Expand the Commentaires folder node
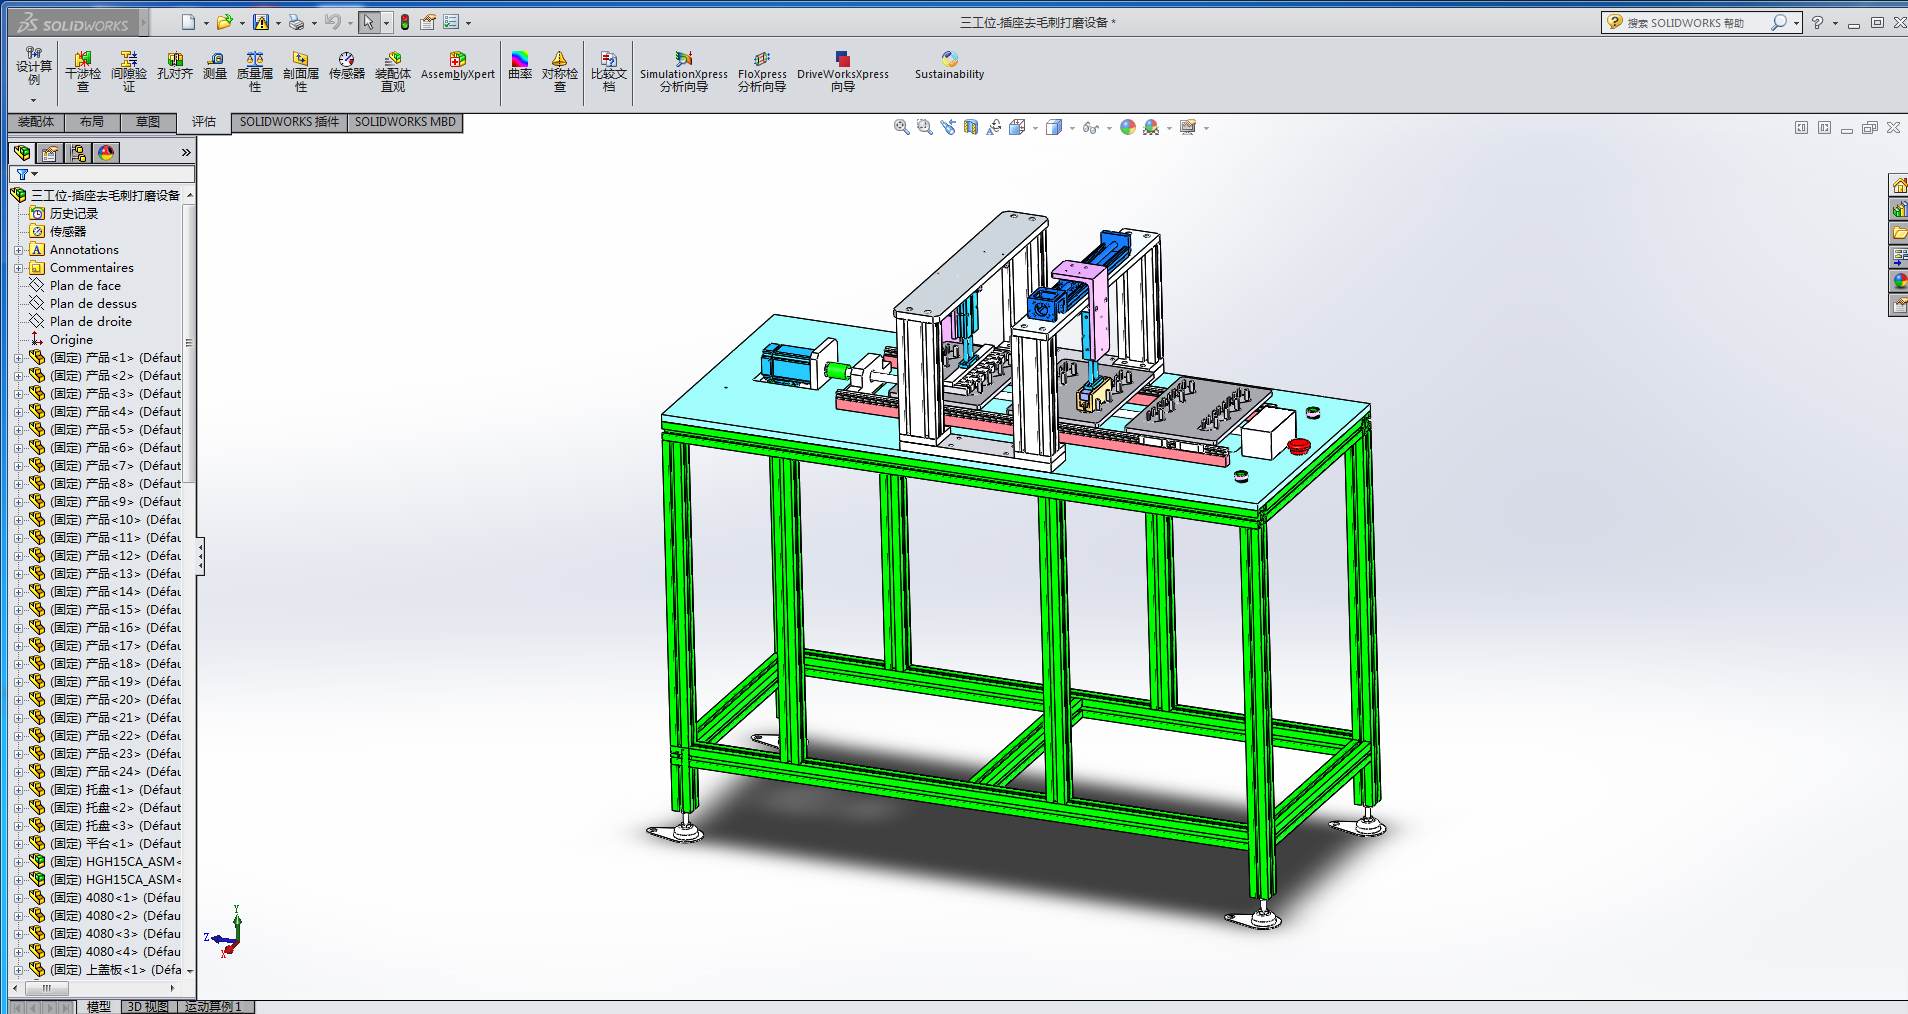1908x1014 pixels. [18, 268]
